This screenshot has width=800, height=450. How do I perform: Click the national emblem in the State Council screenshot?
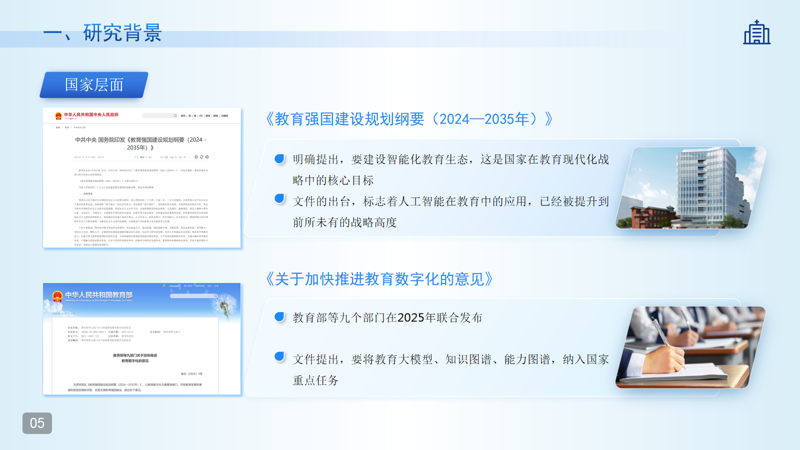coord(58,116)
